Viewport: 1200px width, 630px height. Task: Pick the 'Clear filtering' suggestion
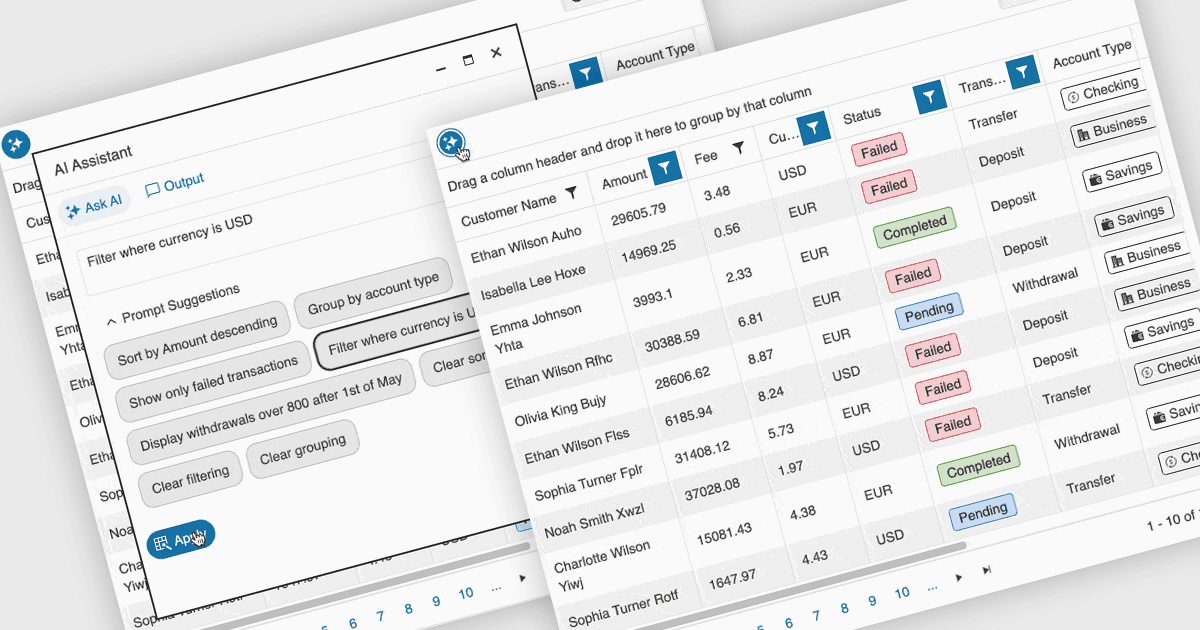tap(190, 479)
